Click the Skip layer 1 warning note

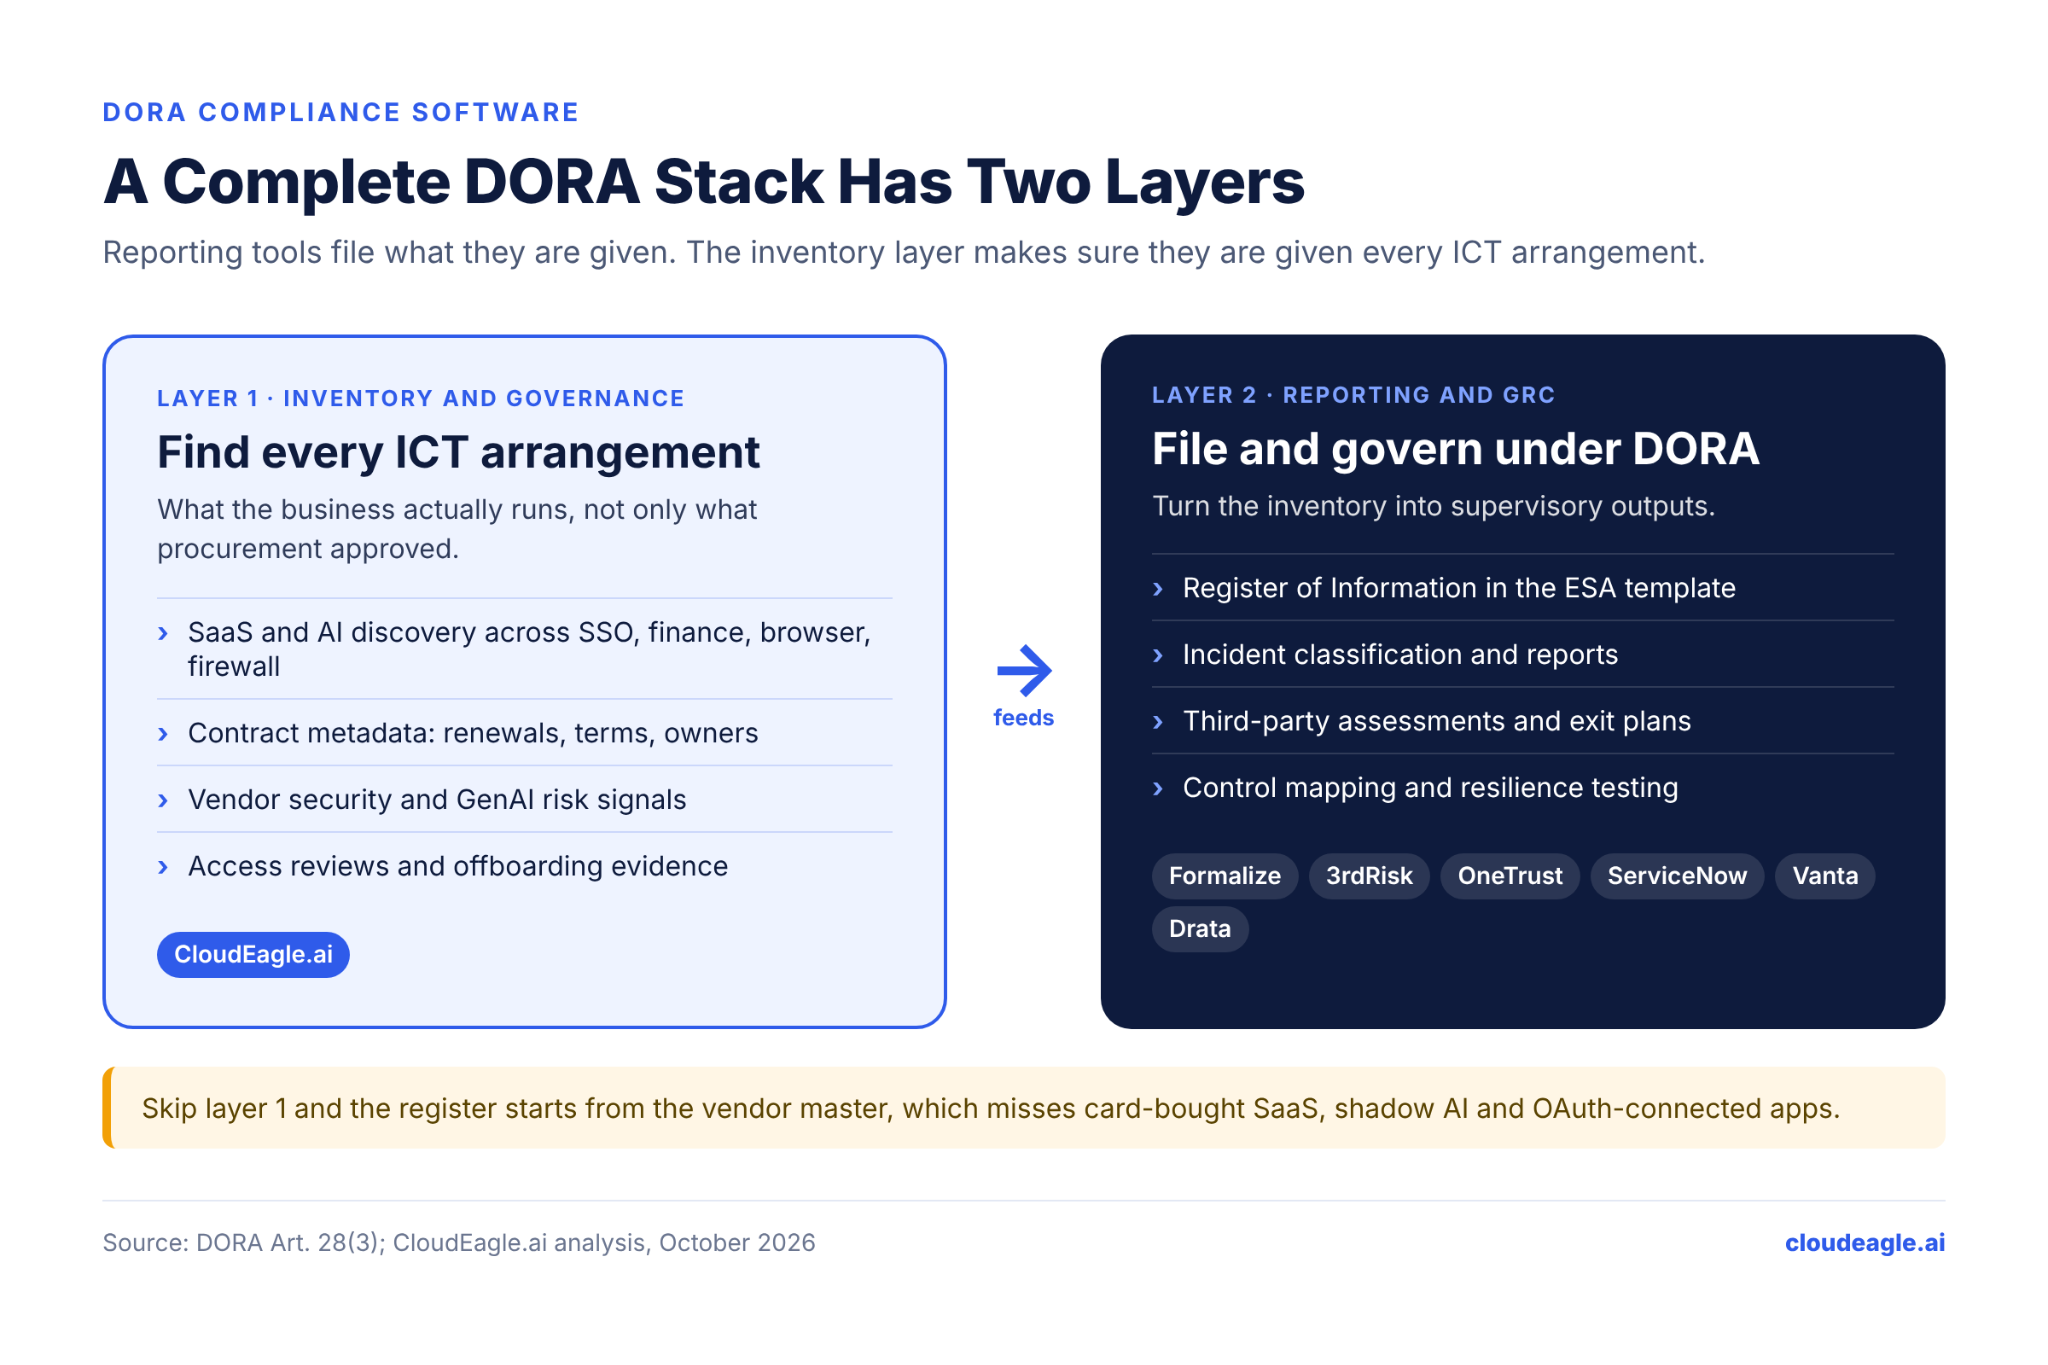tap(1024, 1108)
